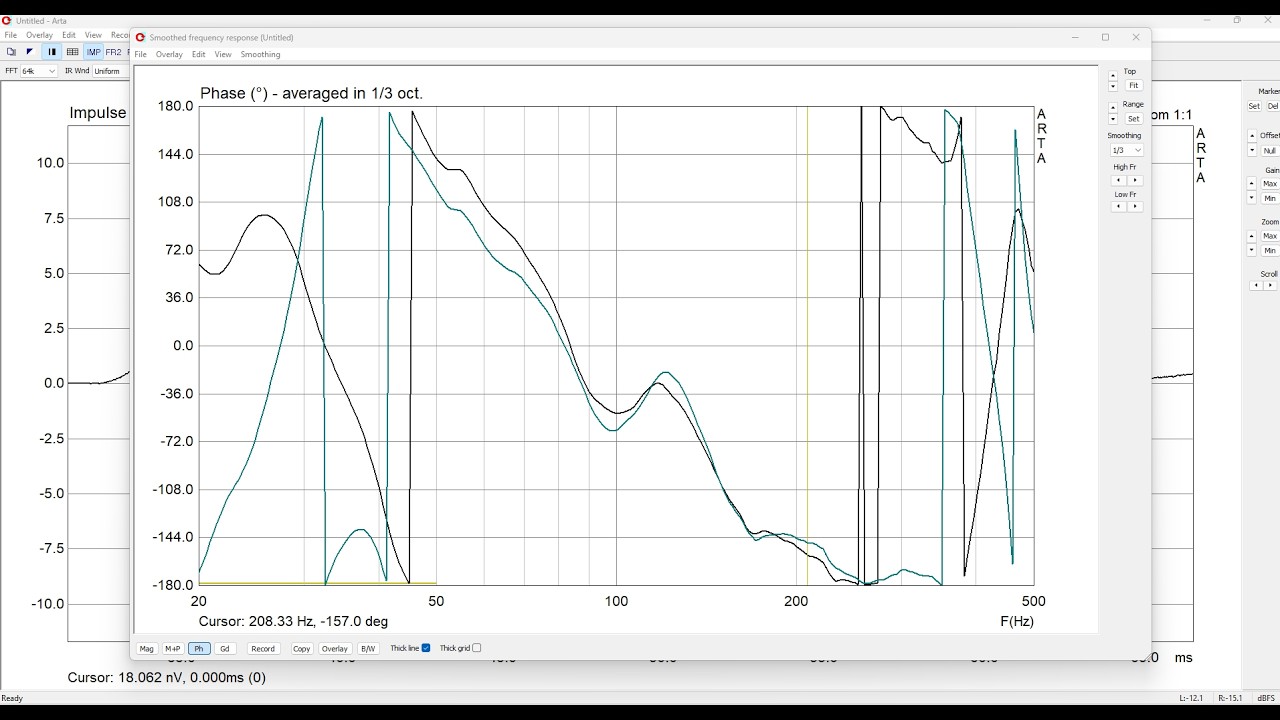Click the Record button

pos(263,648)
